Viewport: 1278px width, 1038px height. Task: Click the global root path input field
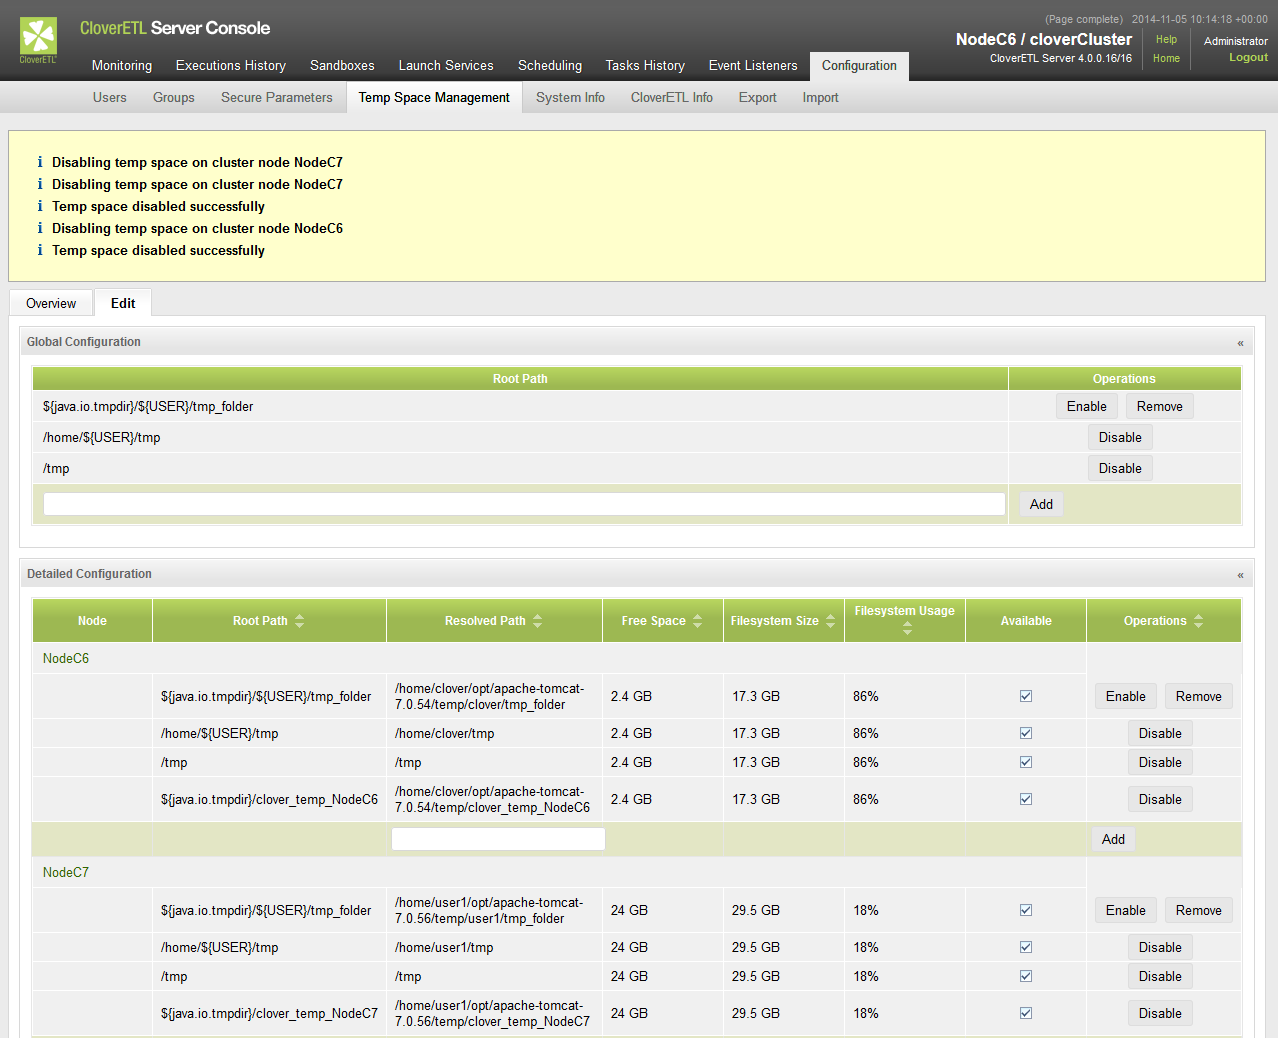point(524,504)
